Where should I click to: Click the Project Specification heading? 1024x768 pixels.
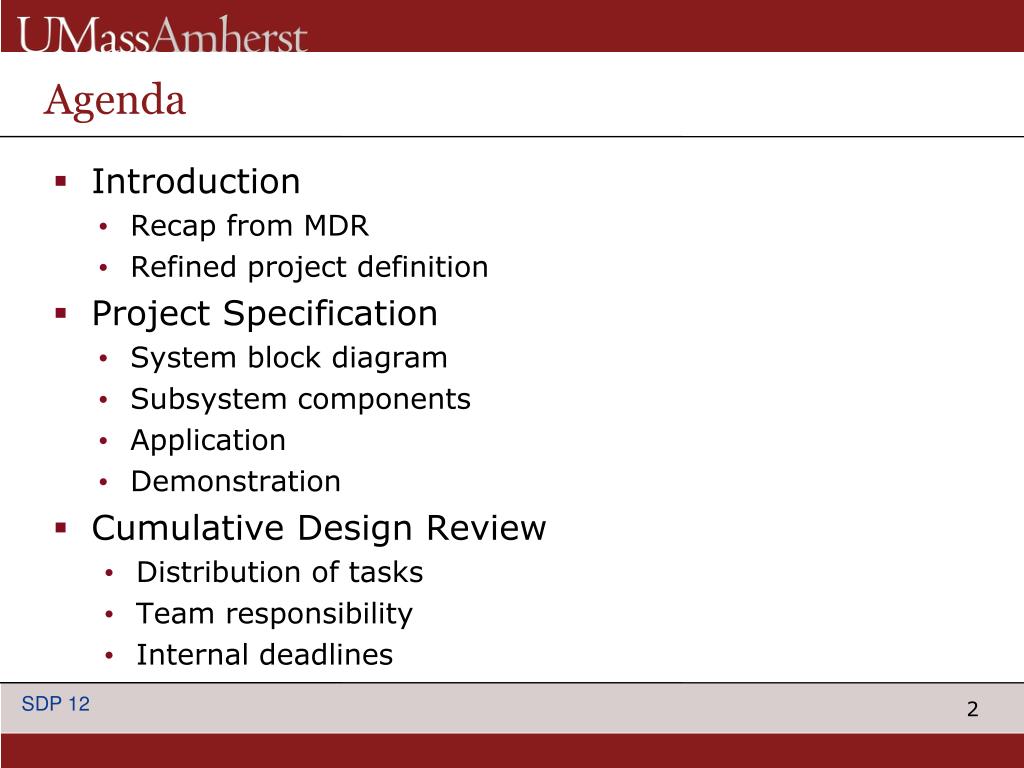coord(264,313)
